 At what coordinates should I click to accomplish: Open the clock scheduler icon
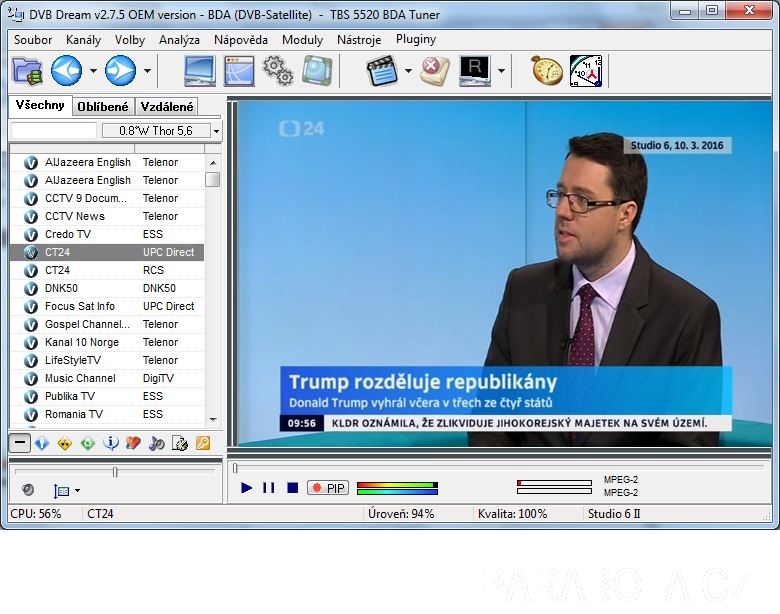point(586,71)
